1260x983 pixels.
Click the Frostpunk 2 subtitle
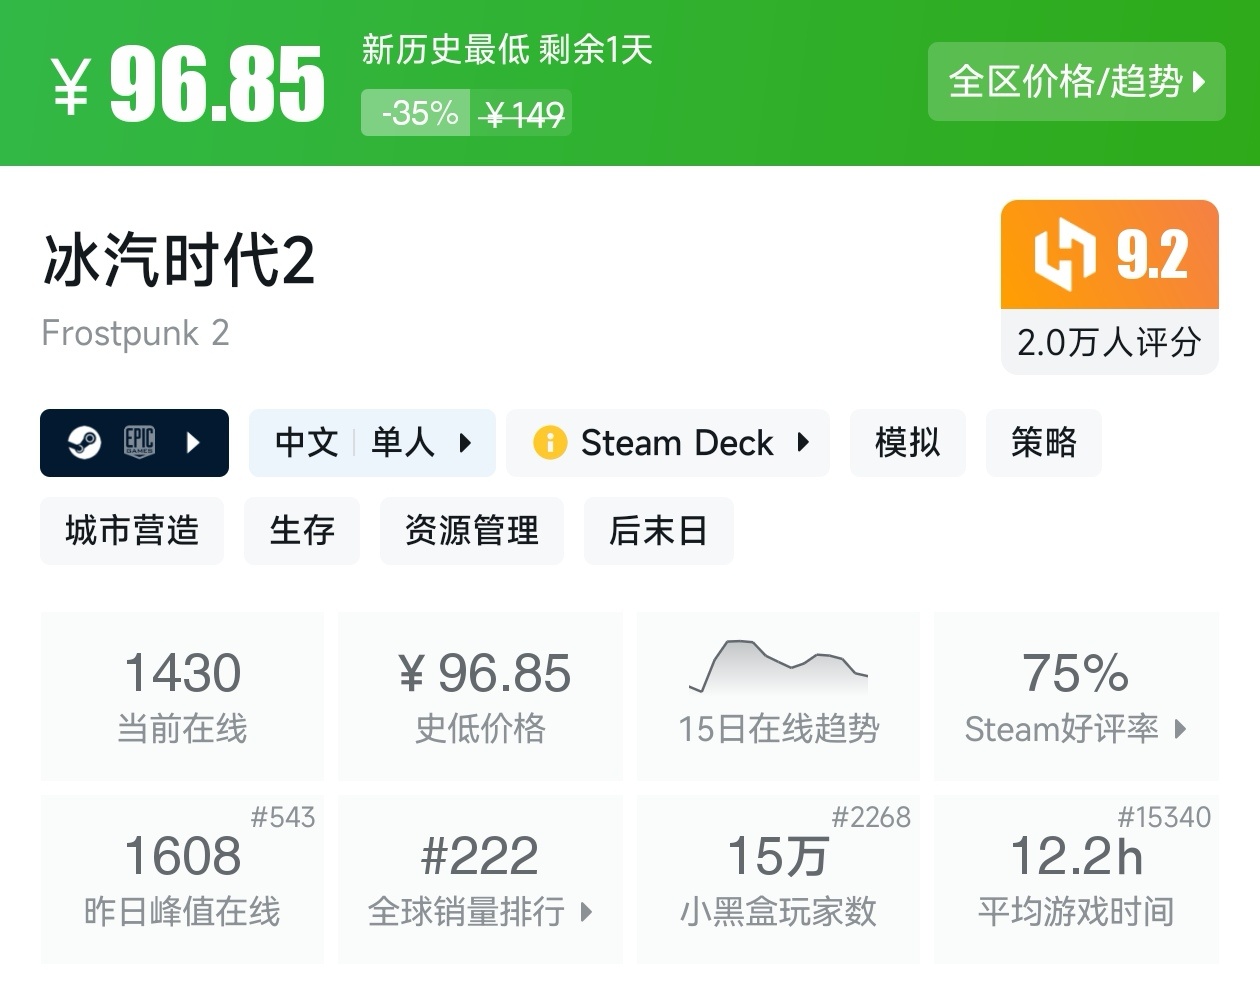click(135, 333)
